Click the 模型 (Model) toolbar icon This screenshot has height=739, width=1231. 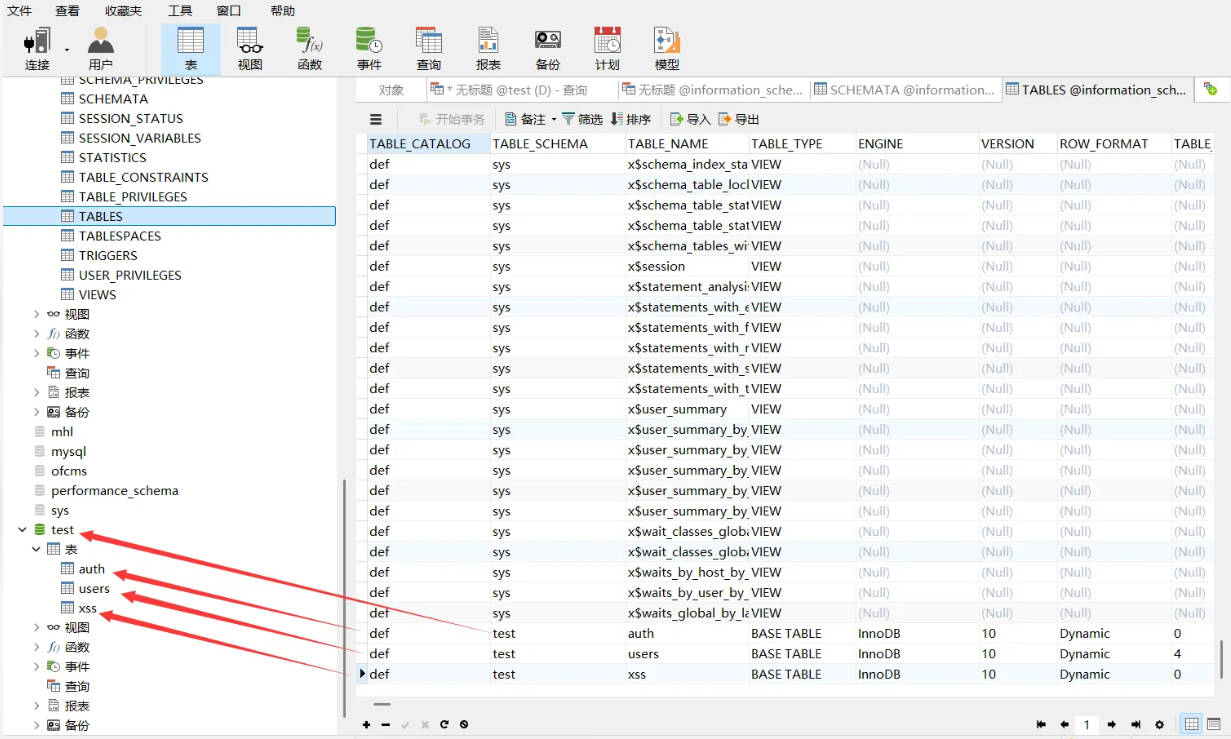[666, 47]
